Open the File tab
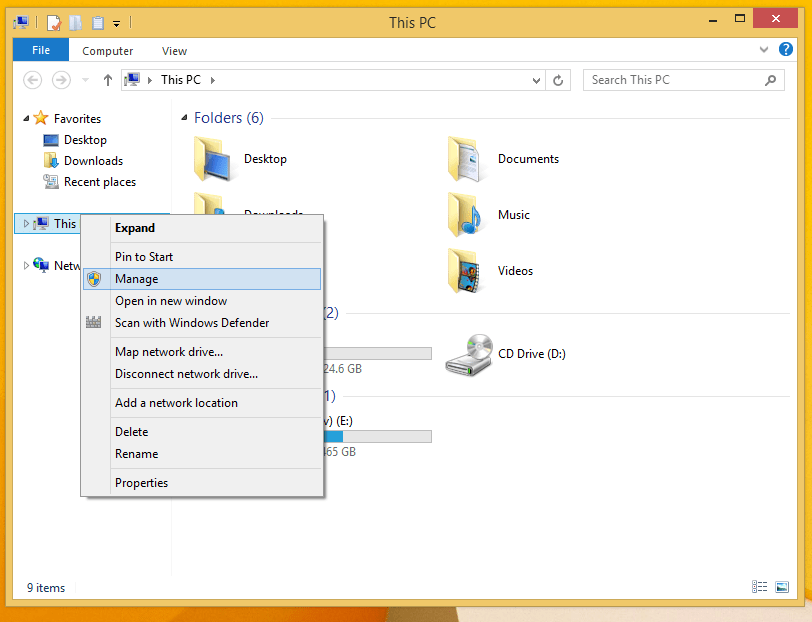This screenshot has height=622, width=812. (x=41, y=50)
